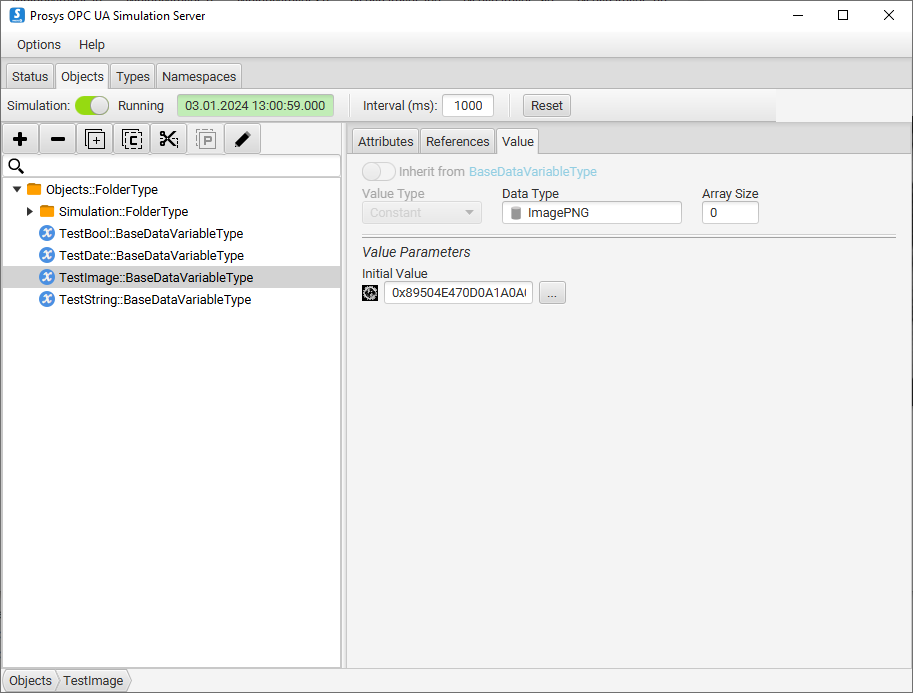
Task: Click the plus icon to add node
Action: (20, 139)
